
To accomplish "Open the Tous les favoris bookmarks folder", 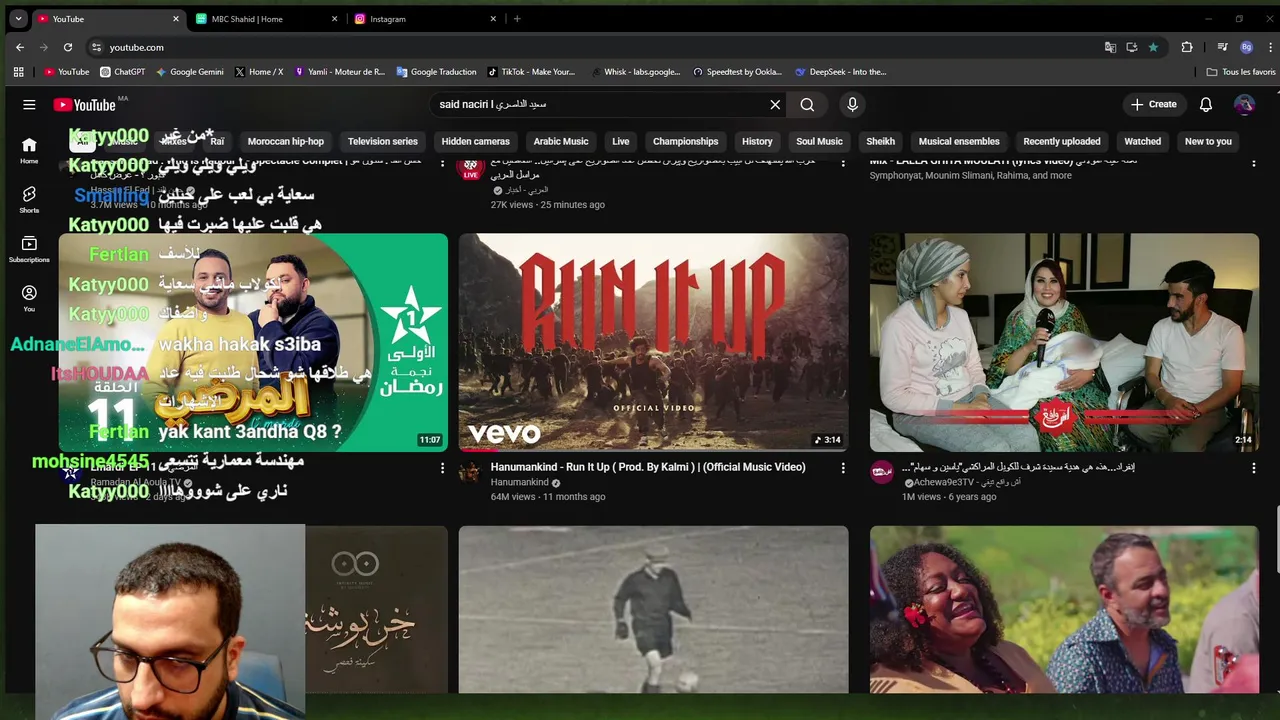I will coord(1241,72).
